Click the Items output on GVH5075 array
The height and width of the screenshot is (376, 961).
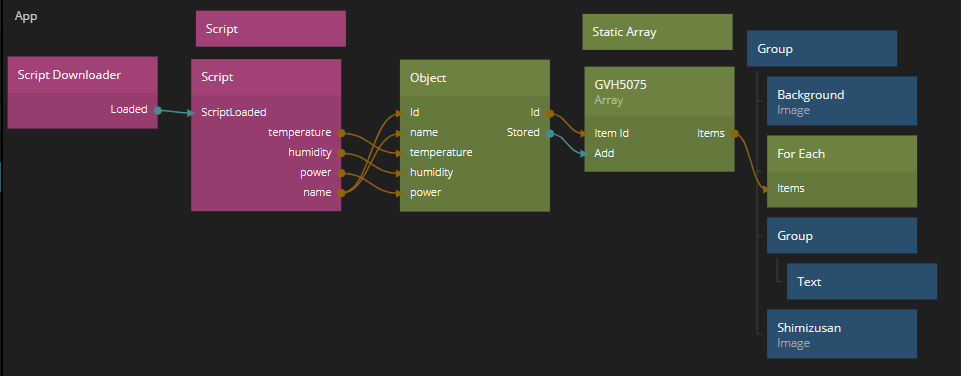coord(734,133)
